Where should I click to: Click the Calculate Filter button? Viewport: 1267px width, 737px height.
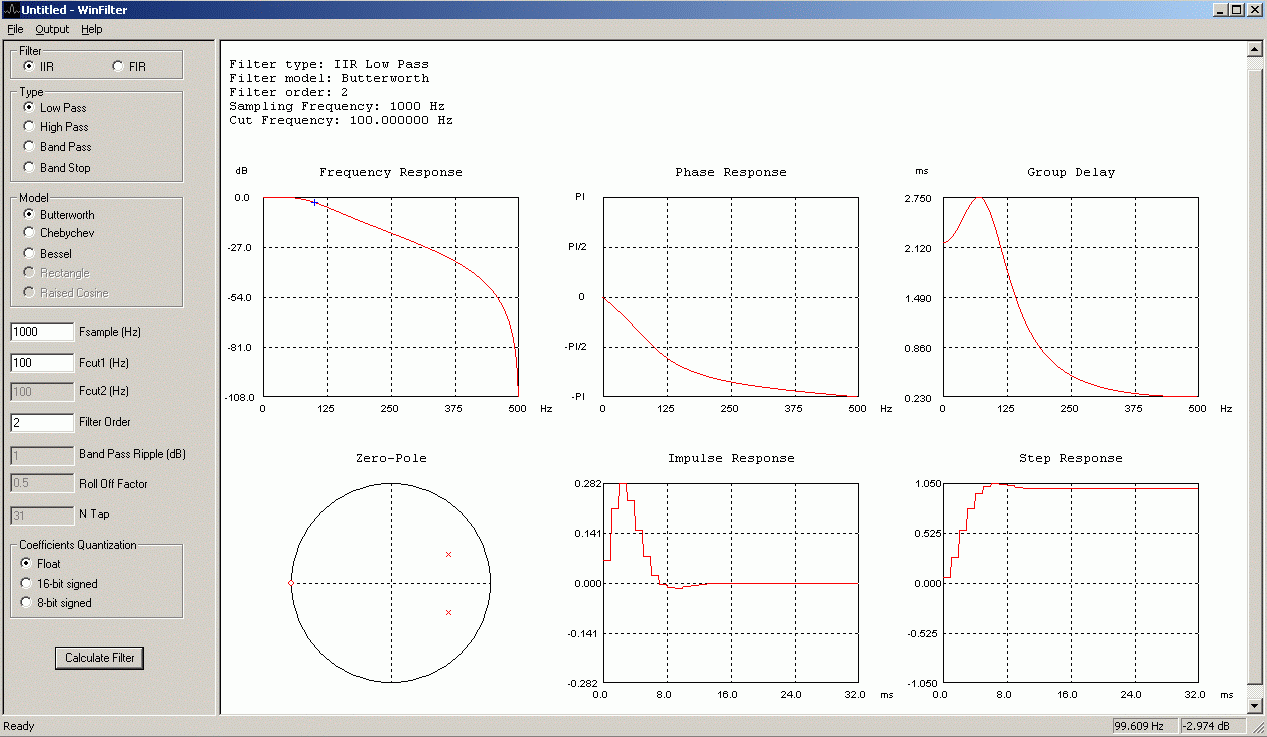tap(100, 658)
